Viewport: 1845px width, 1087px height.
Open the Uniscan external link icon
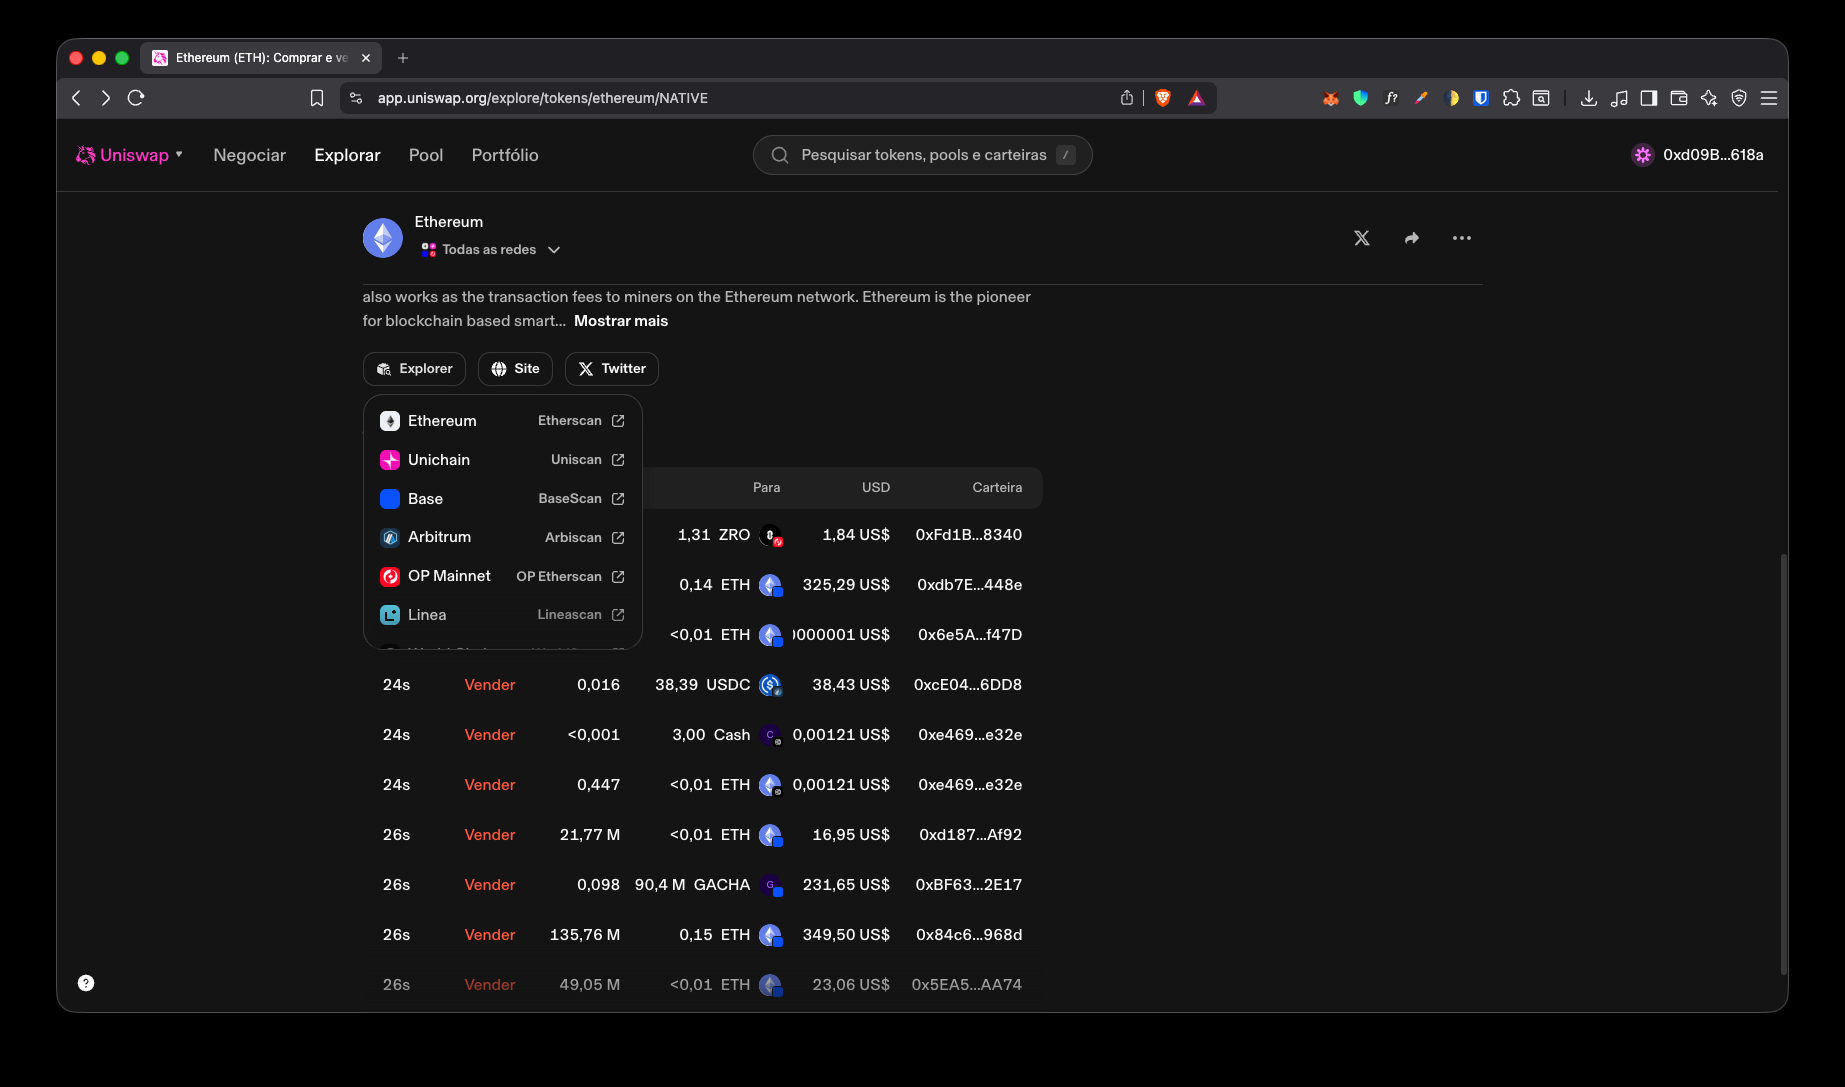tap(618, 460)
